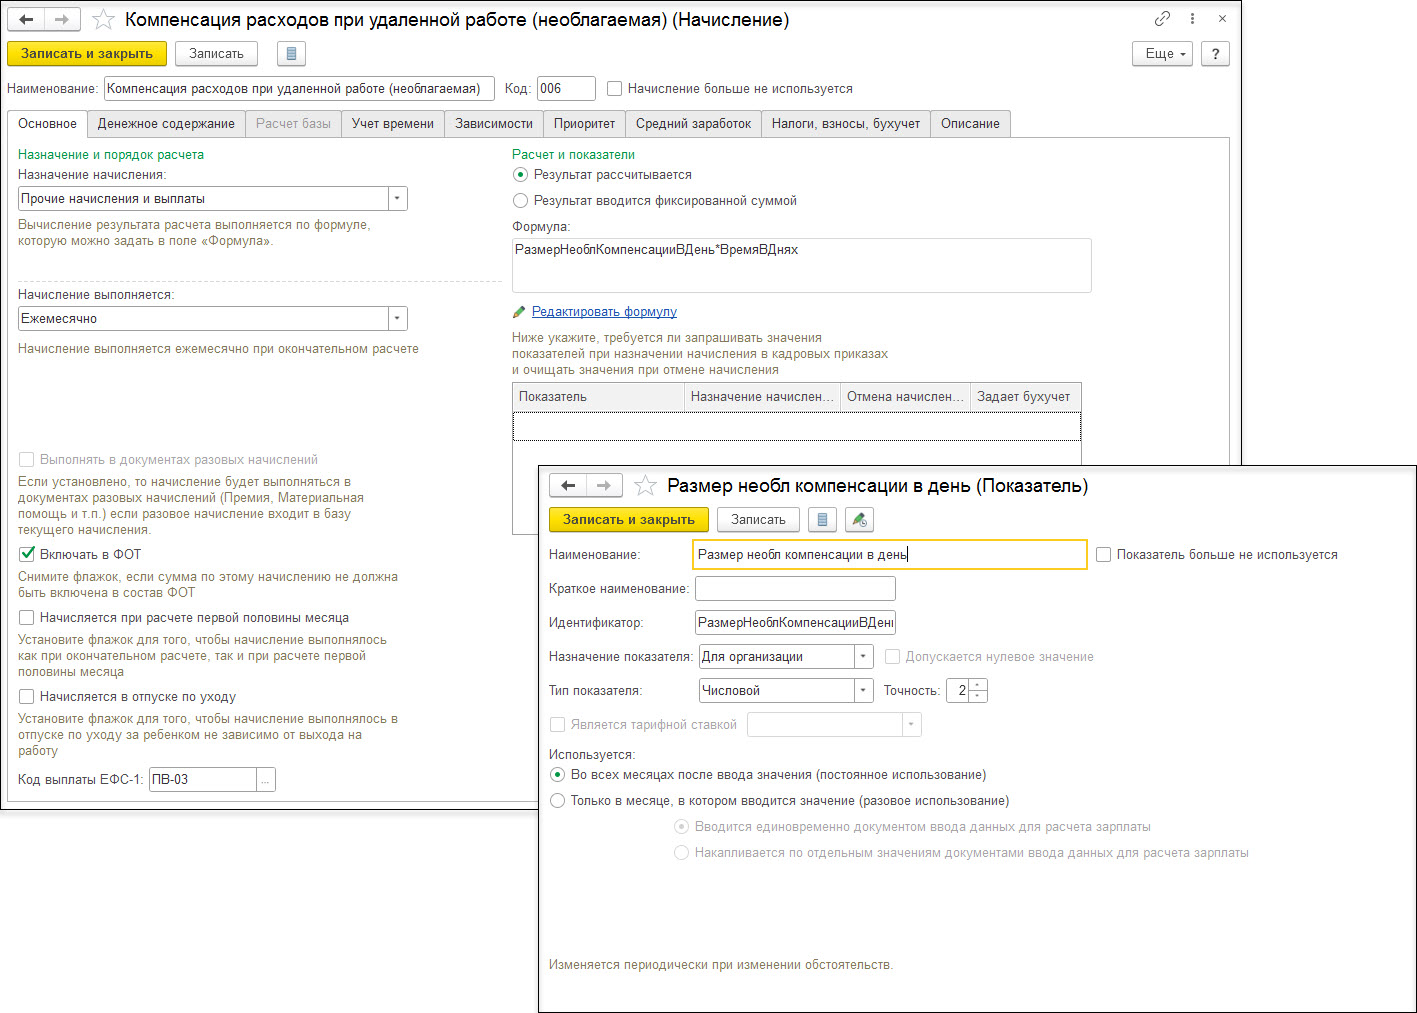Select Результат рассчитывается radio option
The image size is (1417, 1013).
(520, 175)
